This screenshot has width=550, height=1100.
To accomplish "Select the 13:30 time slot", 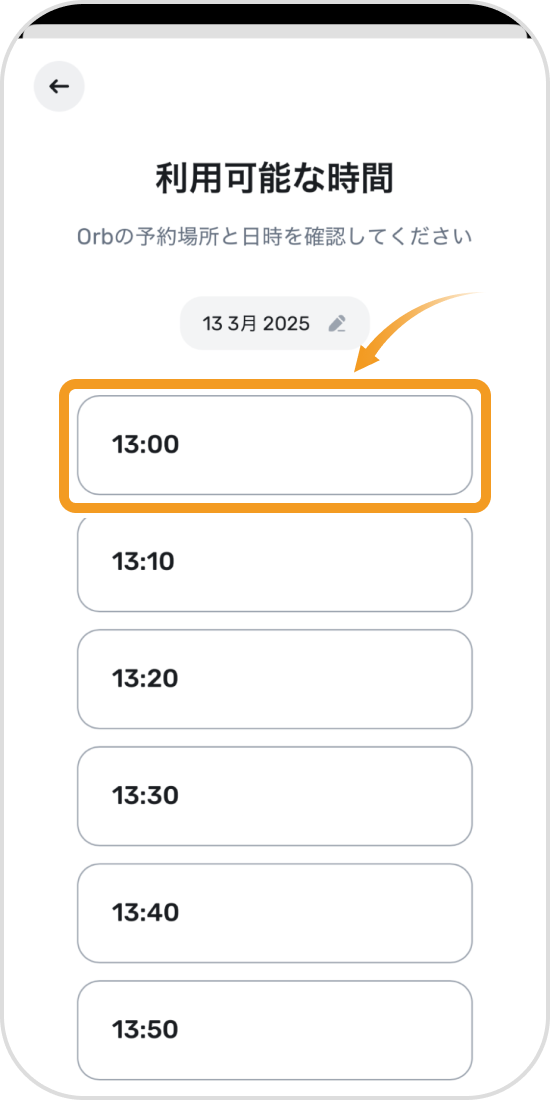I will point(275,796).
